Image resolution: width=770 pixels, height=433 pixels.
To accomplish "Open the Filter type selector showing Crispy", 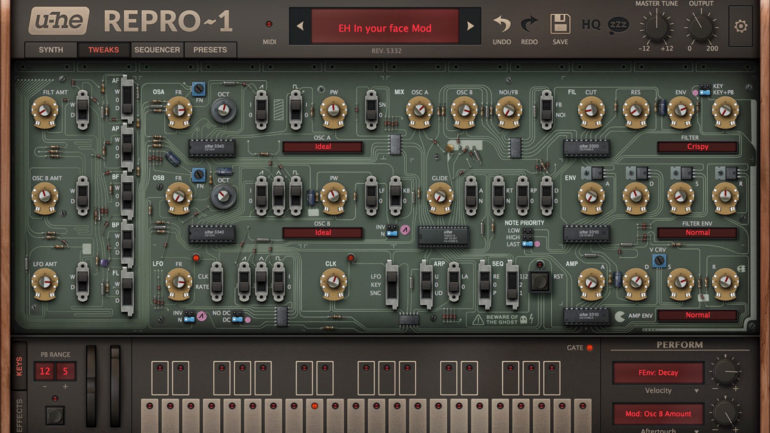I will (x=697, y=147).
